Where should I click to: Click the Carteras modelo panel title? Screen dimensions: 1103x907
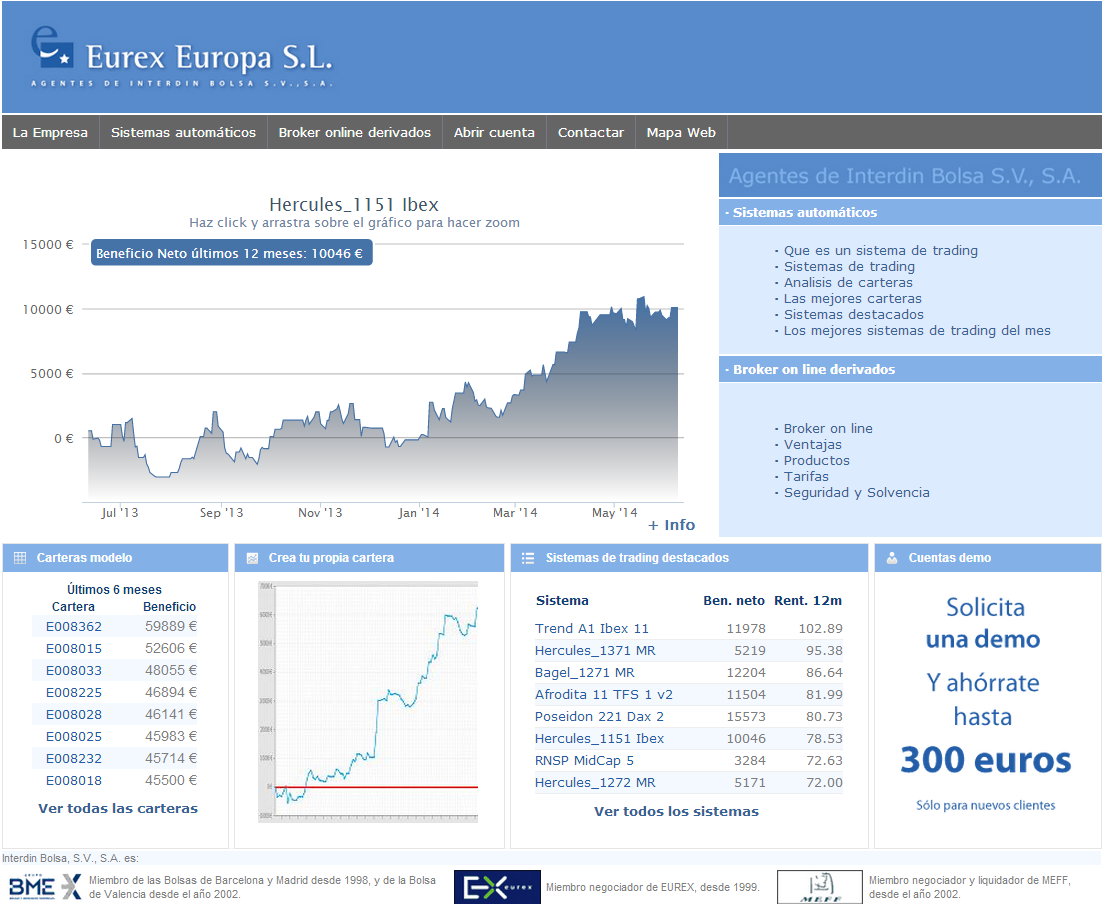[84, 558]
